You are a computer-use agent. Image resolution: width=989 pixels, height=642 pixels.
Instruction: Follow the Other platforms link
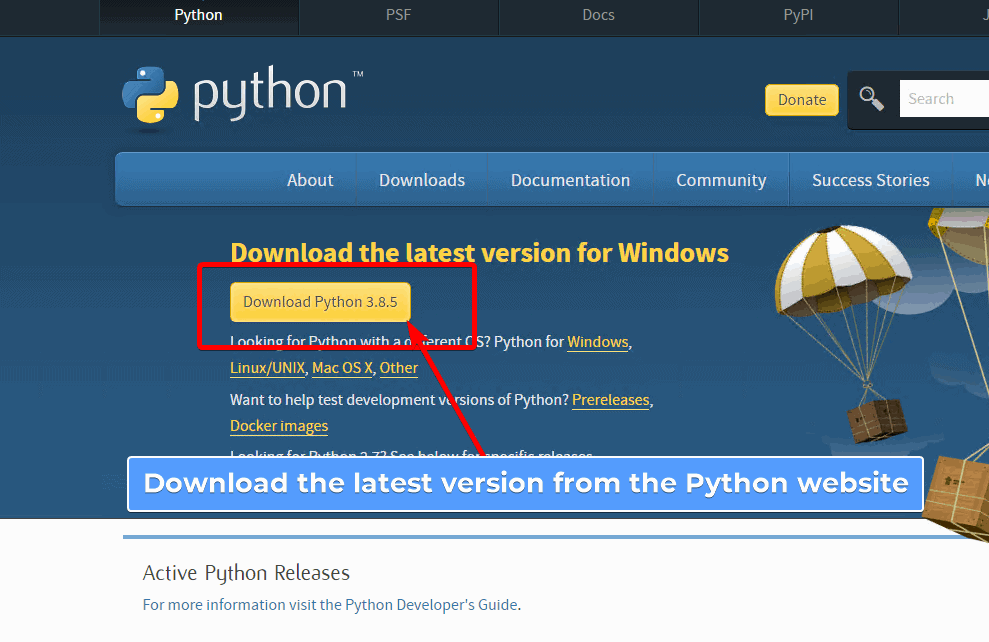tap(399, 368)
